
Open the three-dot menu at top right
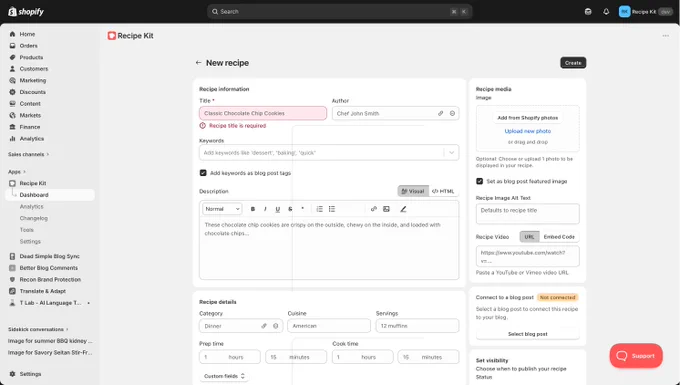665,36
